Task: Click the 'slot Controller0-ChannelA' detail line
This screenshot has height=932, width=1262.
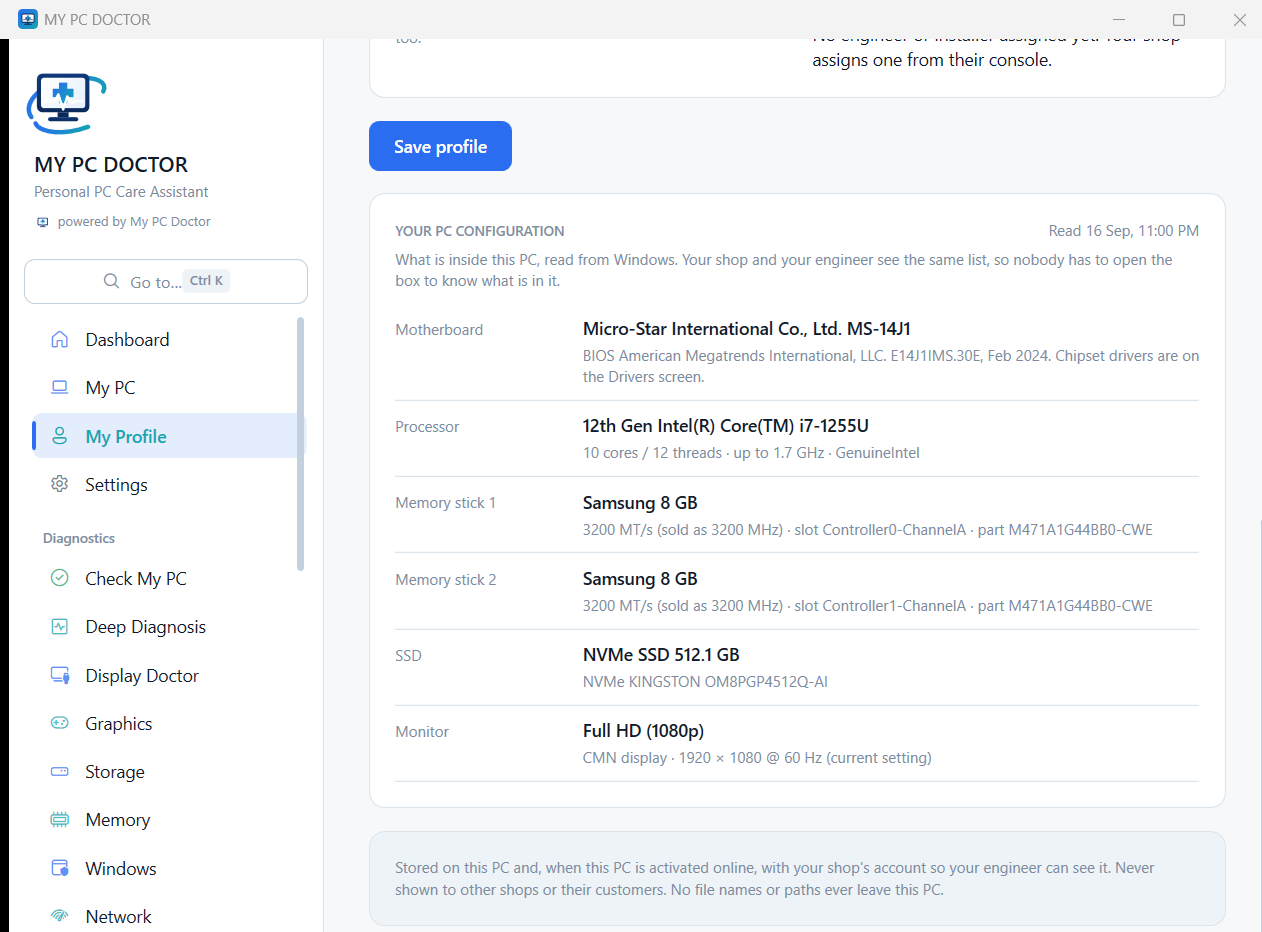Action: pos(868,529)
